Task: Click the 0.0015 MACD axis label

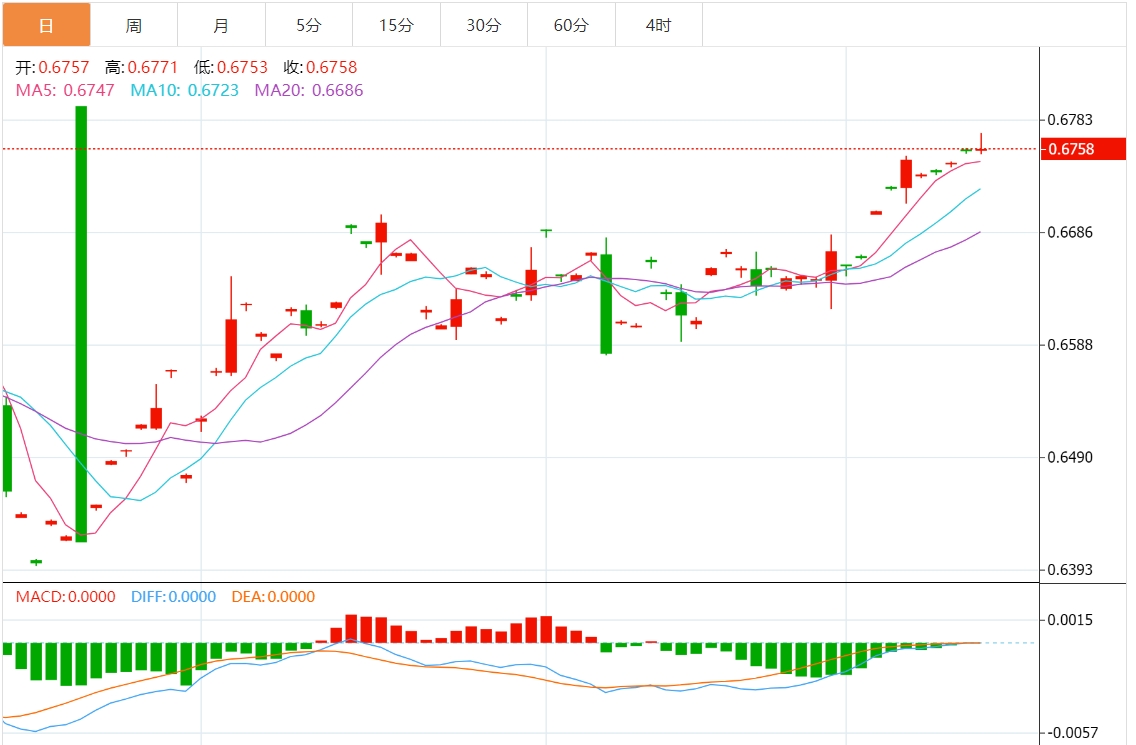Action: tap(1070, 620)
